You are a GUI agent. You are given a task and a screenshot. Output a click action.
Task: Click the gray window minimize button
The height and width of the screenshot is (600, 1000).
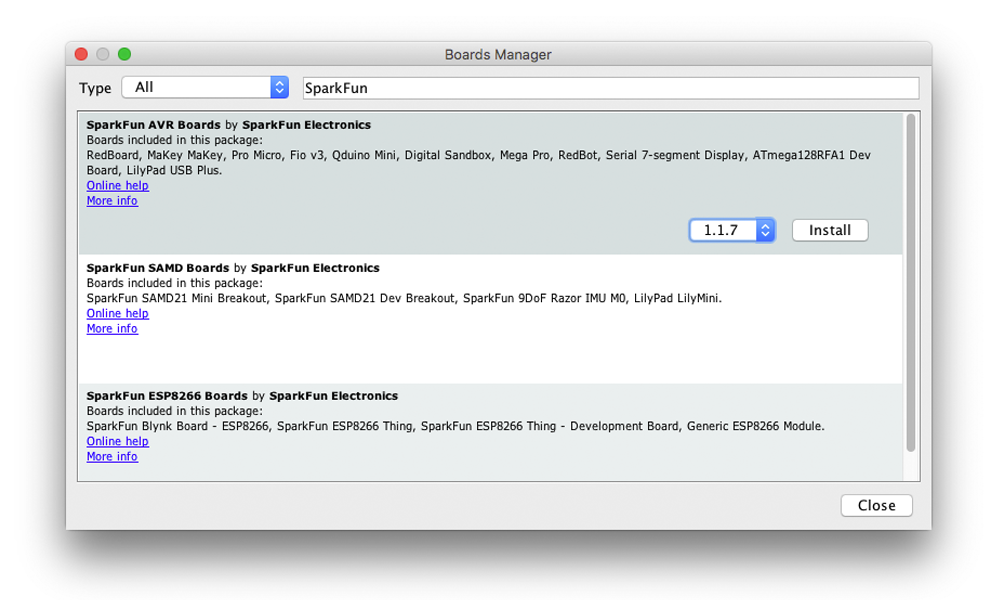[x=103, y=55]
